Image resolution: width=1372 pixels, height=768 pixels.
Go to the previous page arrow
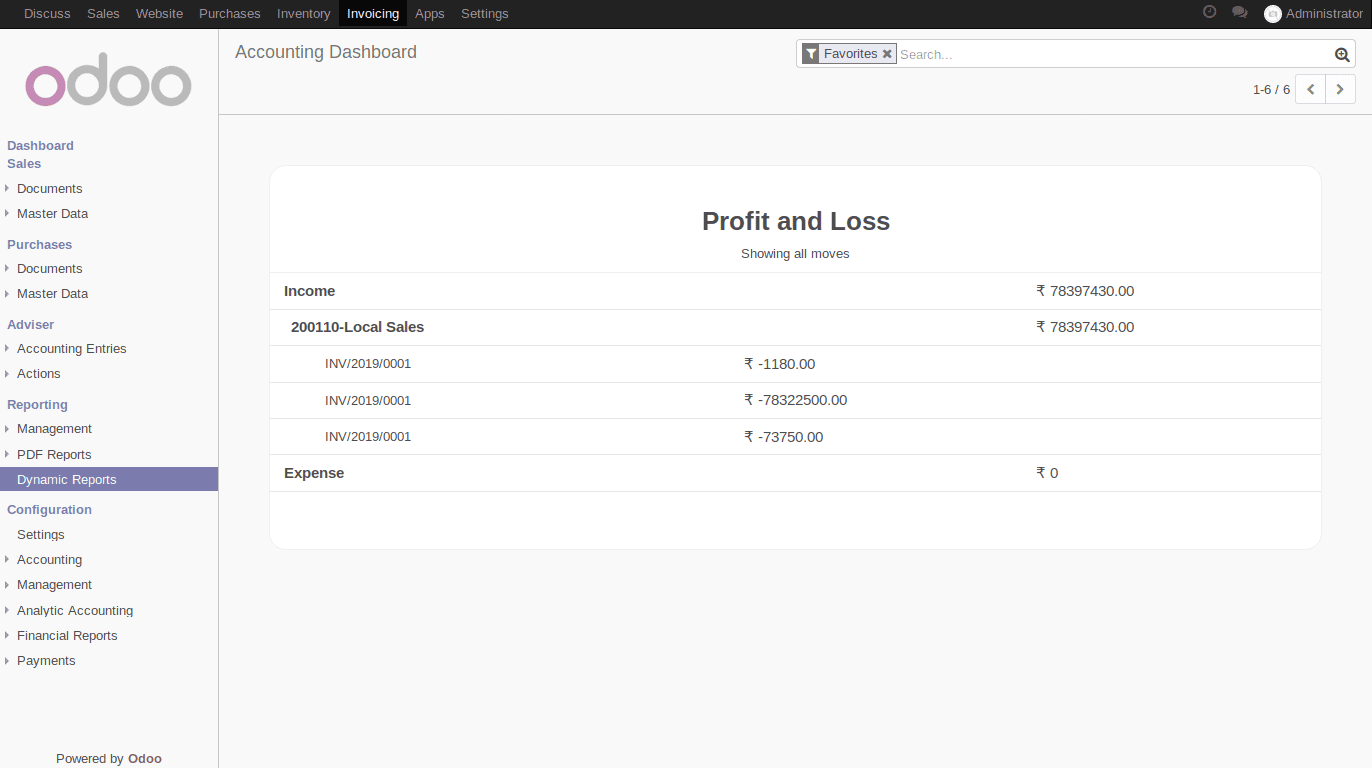[x=1310, y=89]
